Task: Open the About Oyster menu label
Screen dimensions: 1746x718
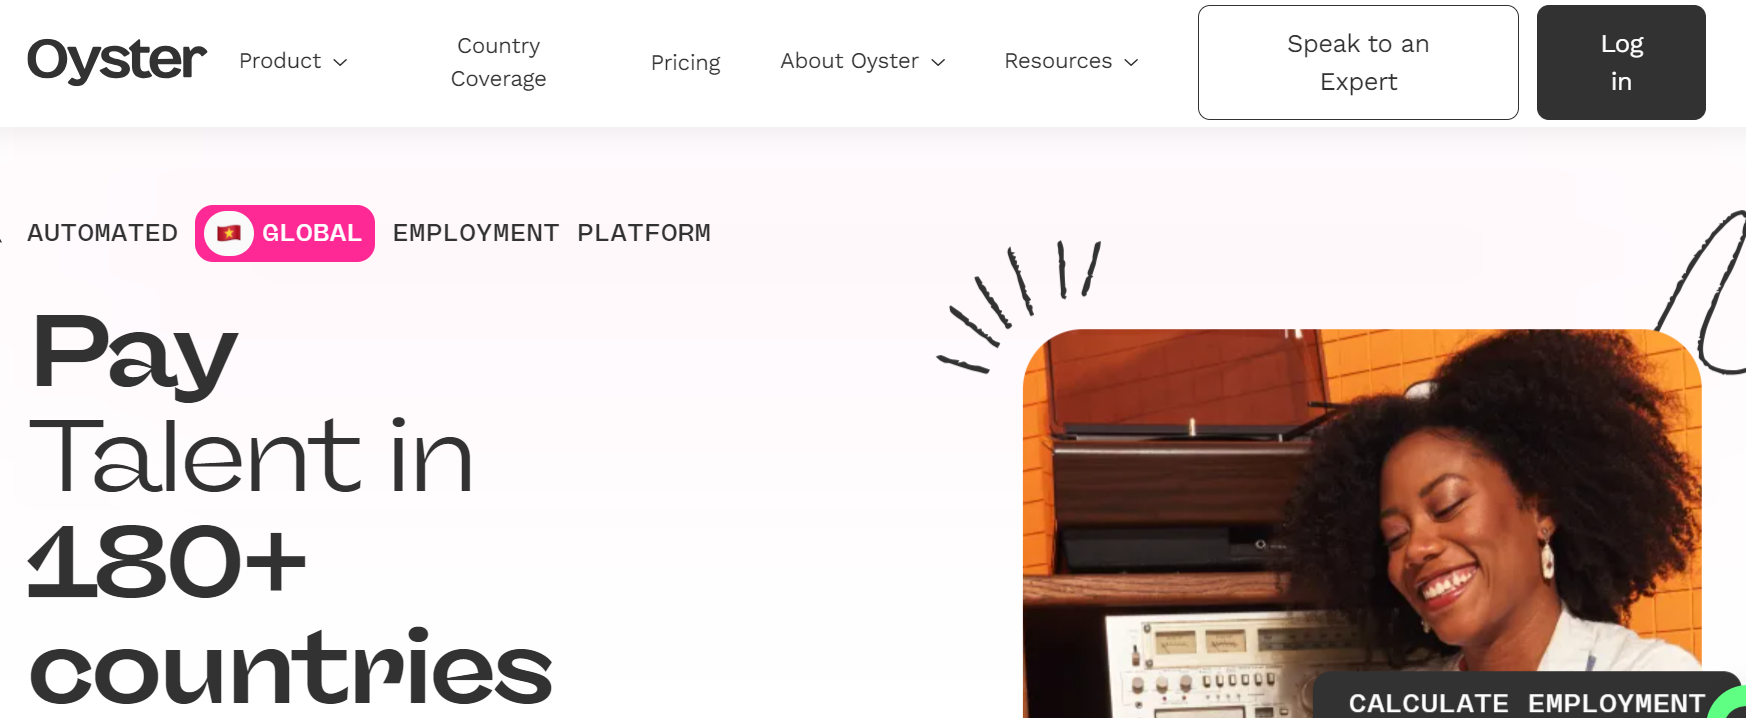Action: click(849, 61)
